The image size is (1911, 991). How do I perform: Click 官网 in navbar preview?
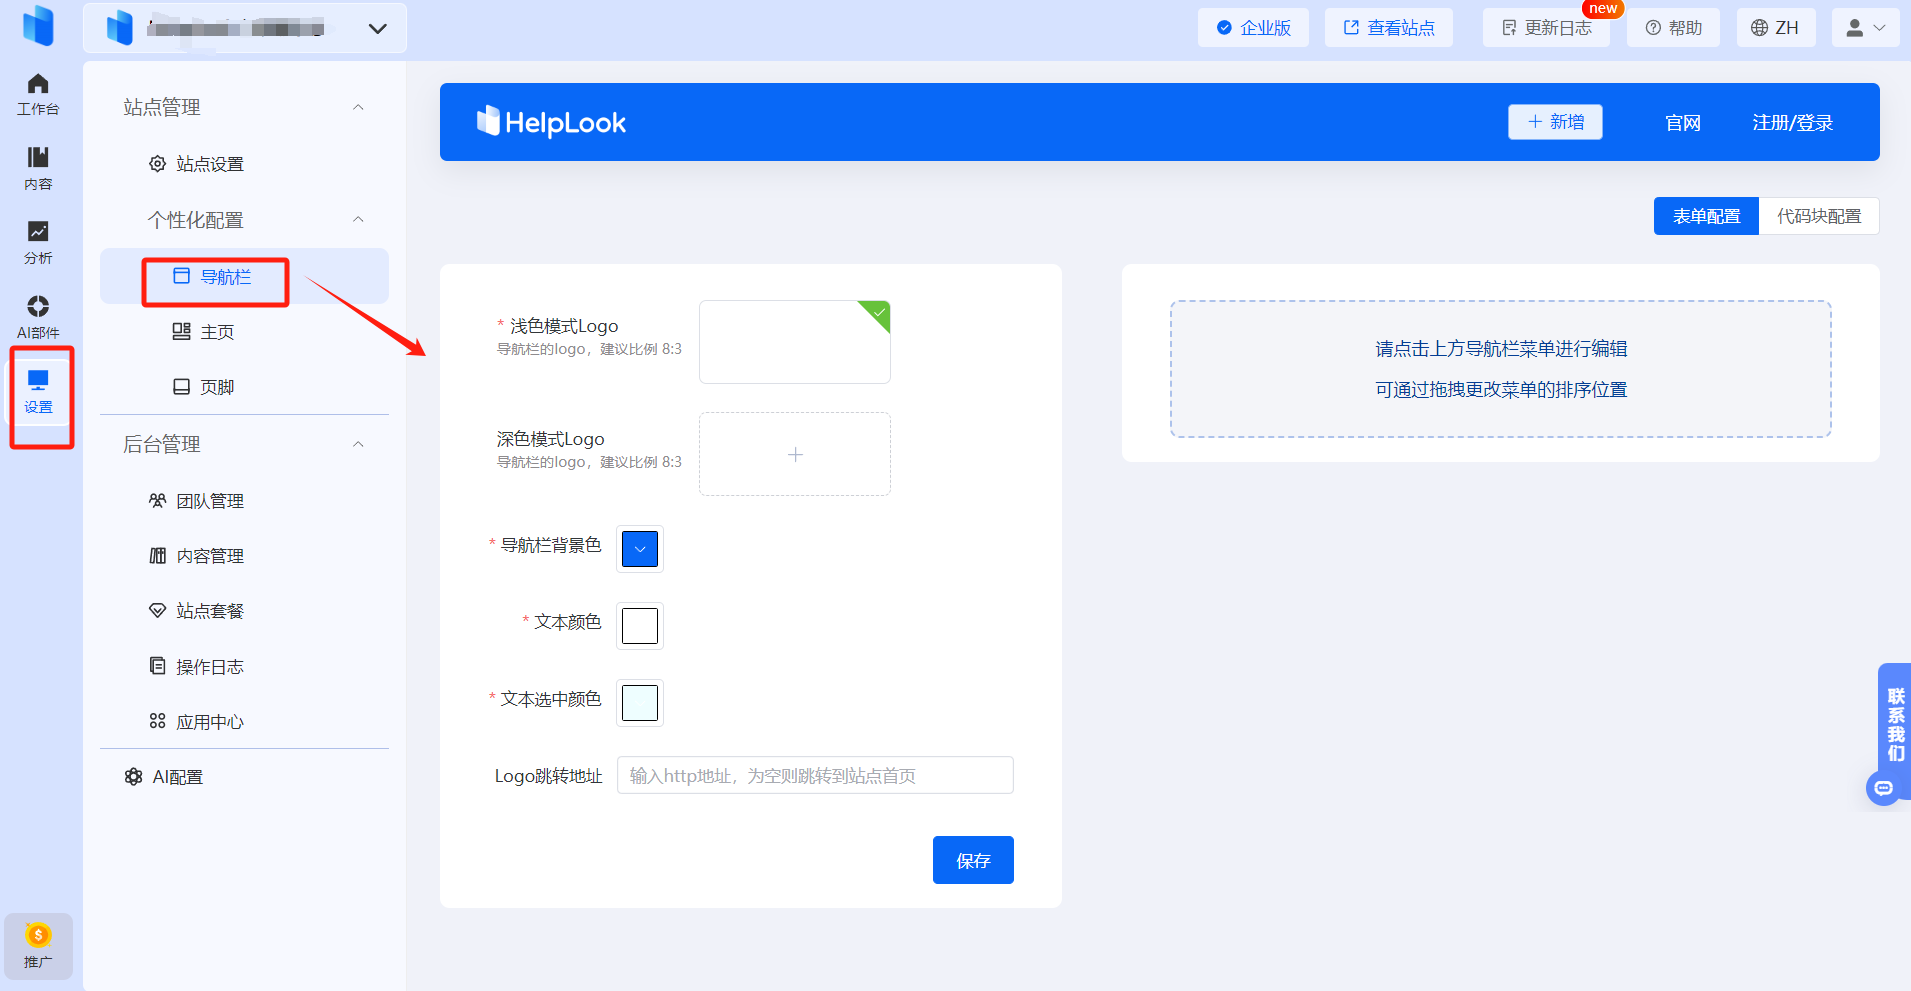[x=1683, y=123]
